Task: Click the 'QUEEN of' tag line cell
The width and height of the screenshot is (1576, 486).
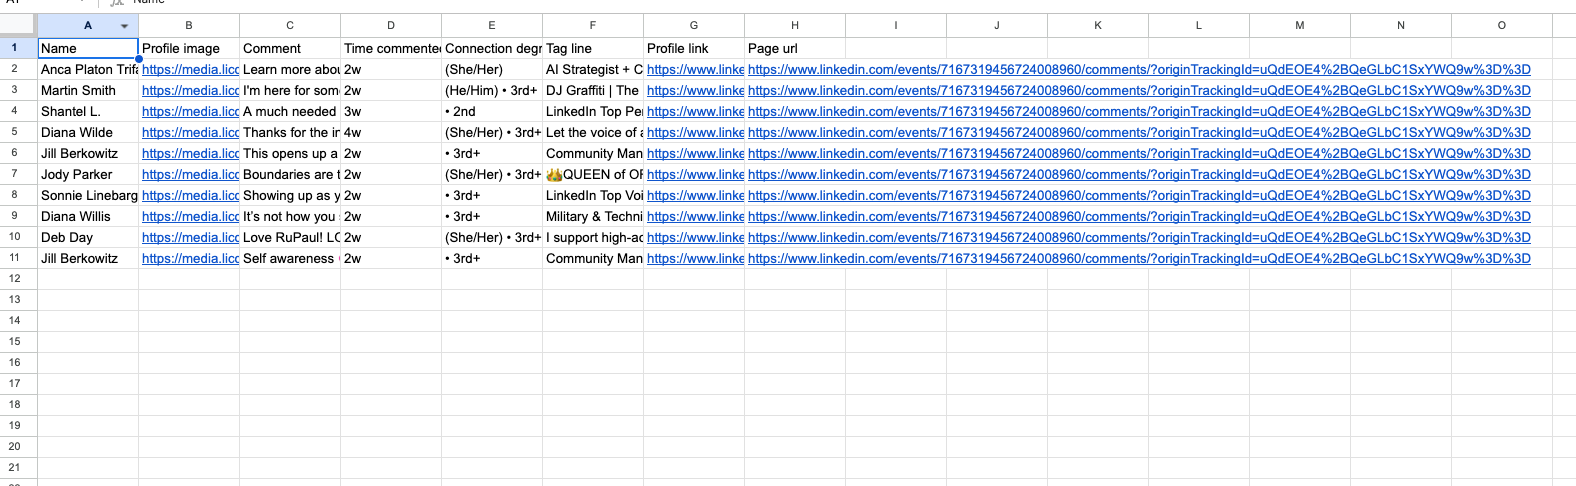Action: pyautogui.click(x=593, y=174)
